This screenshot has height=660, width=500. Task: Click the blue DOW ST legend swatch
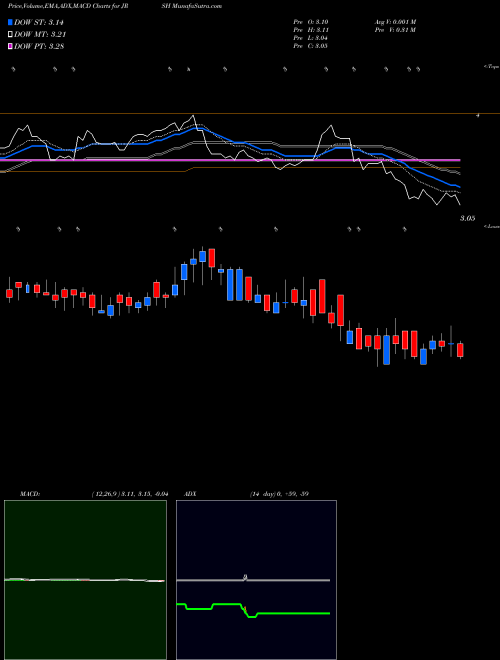click(x=10, y=22)
